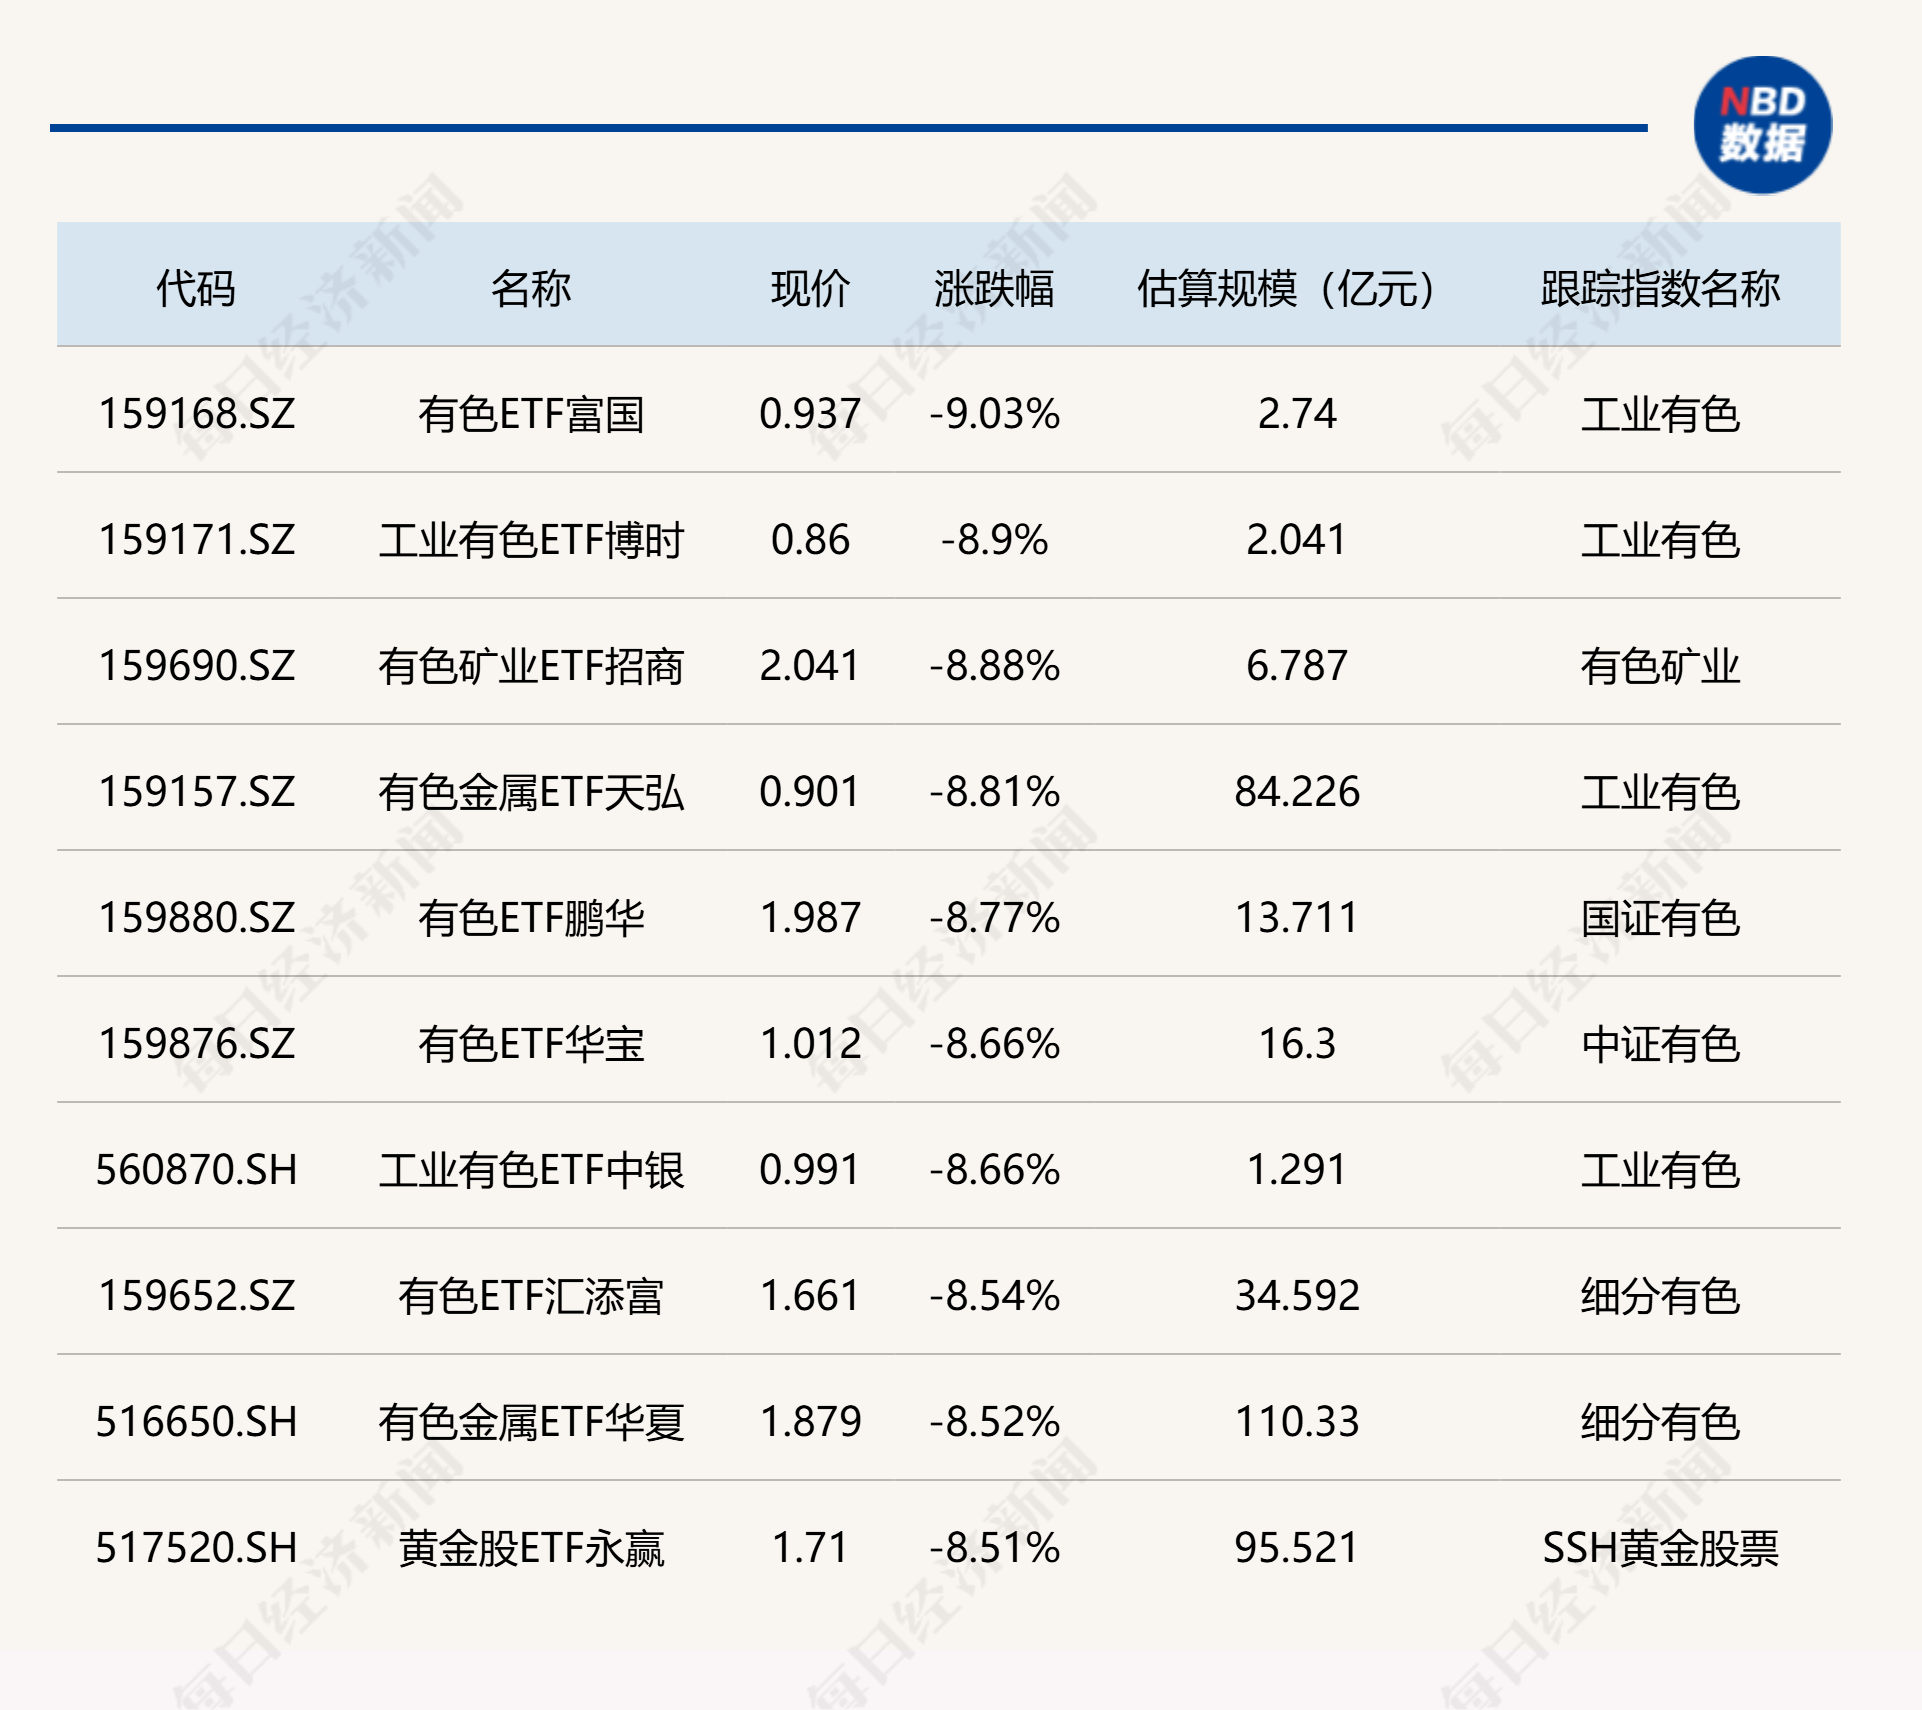The width and height of the screenshot is (1922, 1710).
Task: Click the 涨跌幅 column header
Action: [x=994, y=288]
